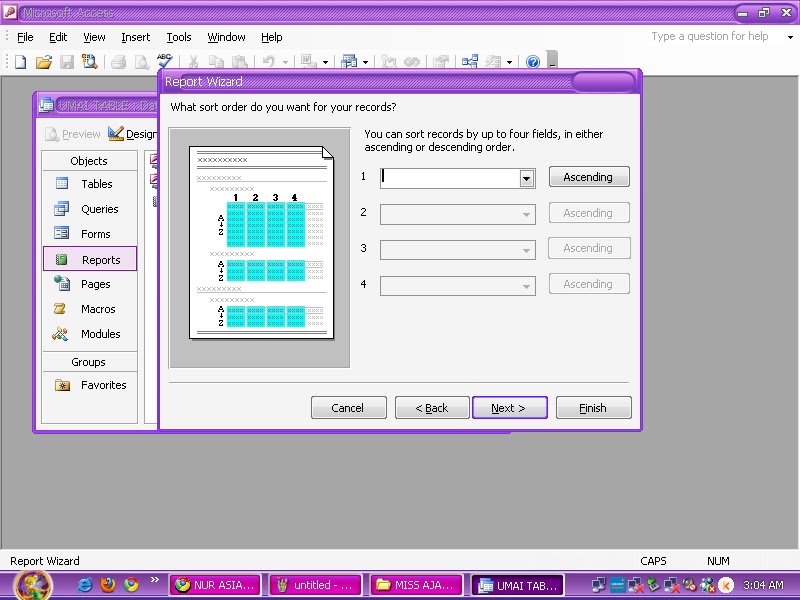Cancel the Report Wizard
This screenshot has height=600, width=800.
tap(348, 408)
